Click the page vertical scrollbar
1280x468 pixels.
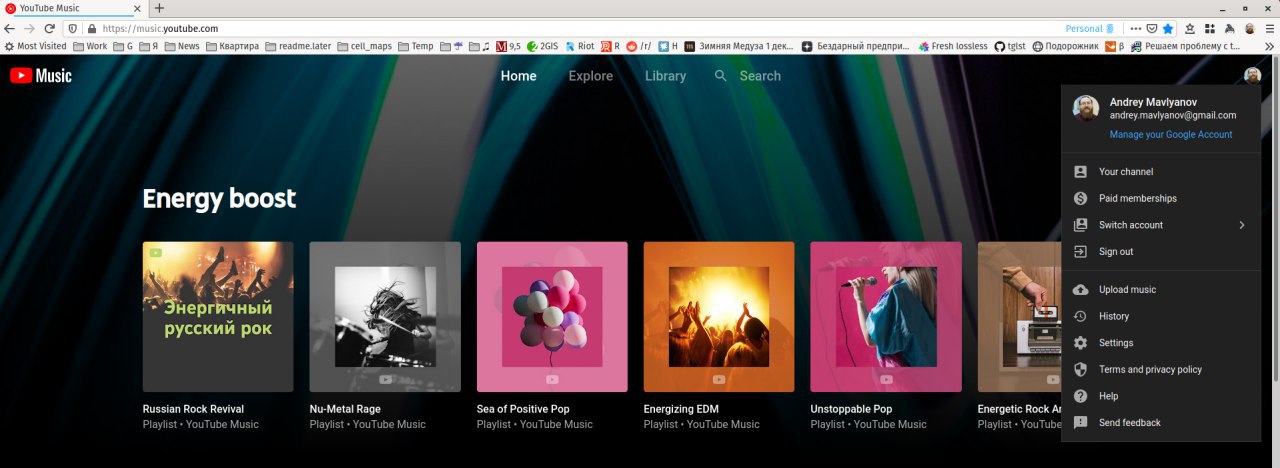pyautogui.click(x=1275, y=220)
